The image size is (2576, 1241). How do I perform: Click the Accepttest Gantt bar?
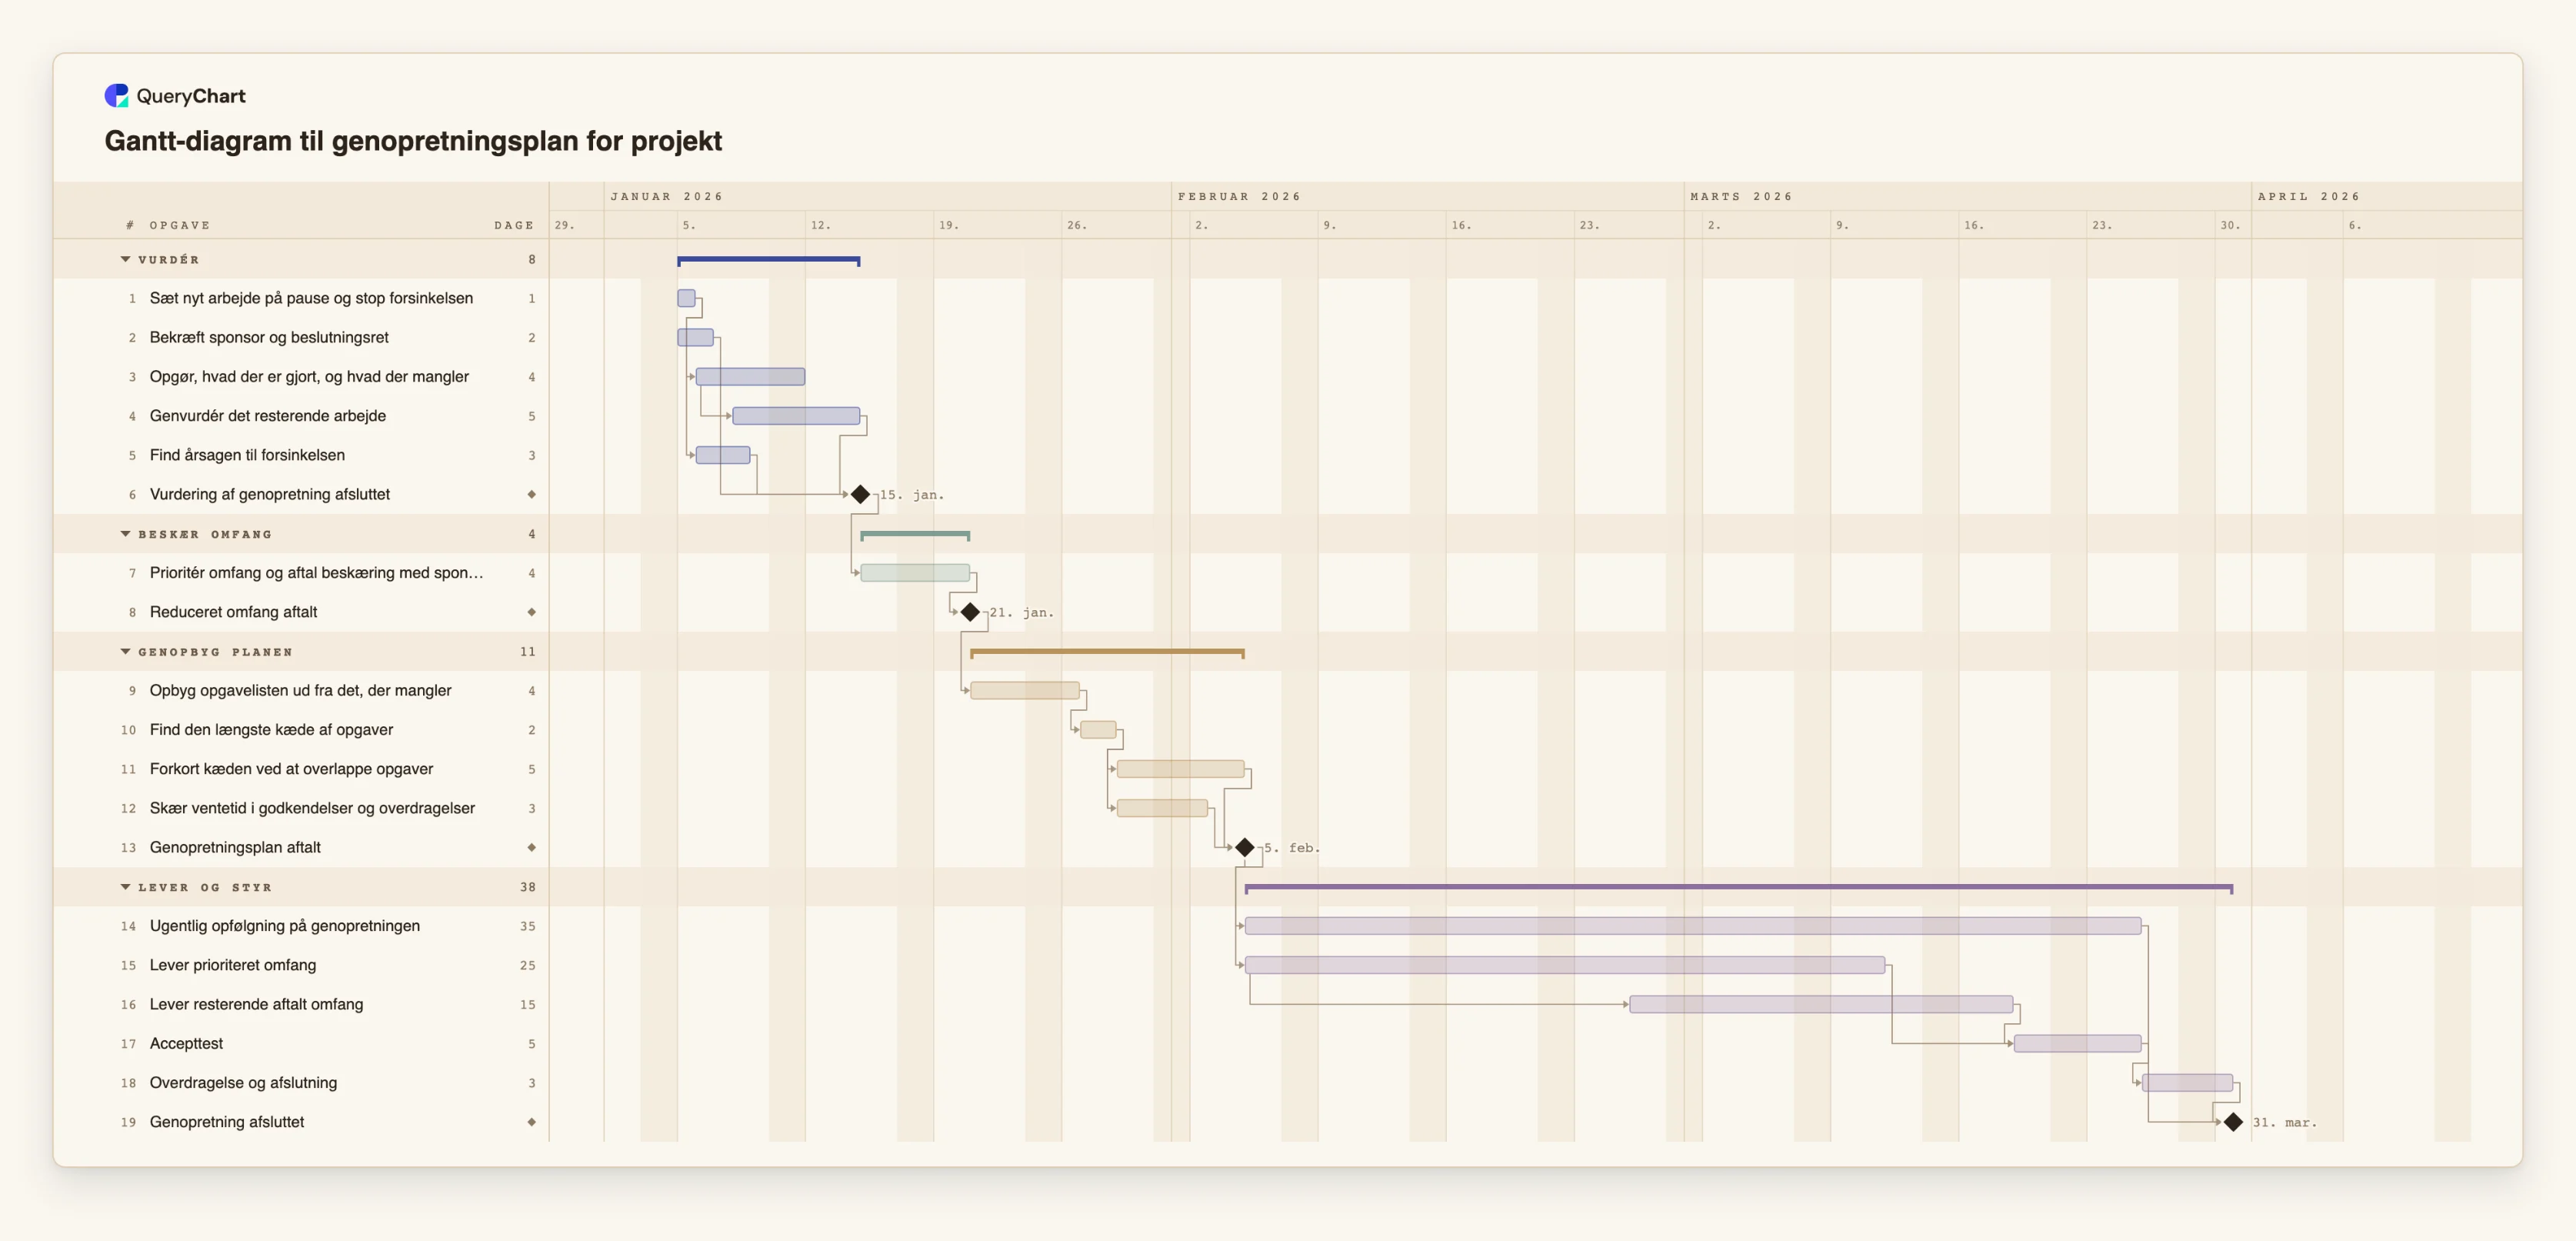coord(2077,1044)
